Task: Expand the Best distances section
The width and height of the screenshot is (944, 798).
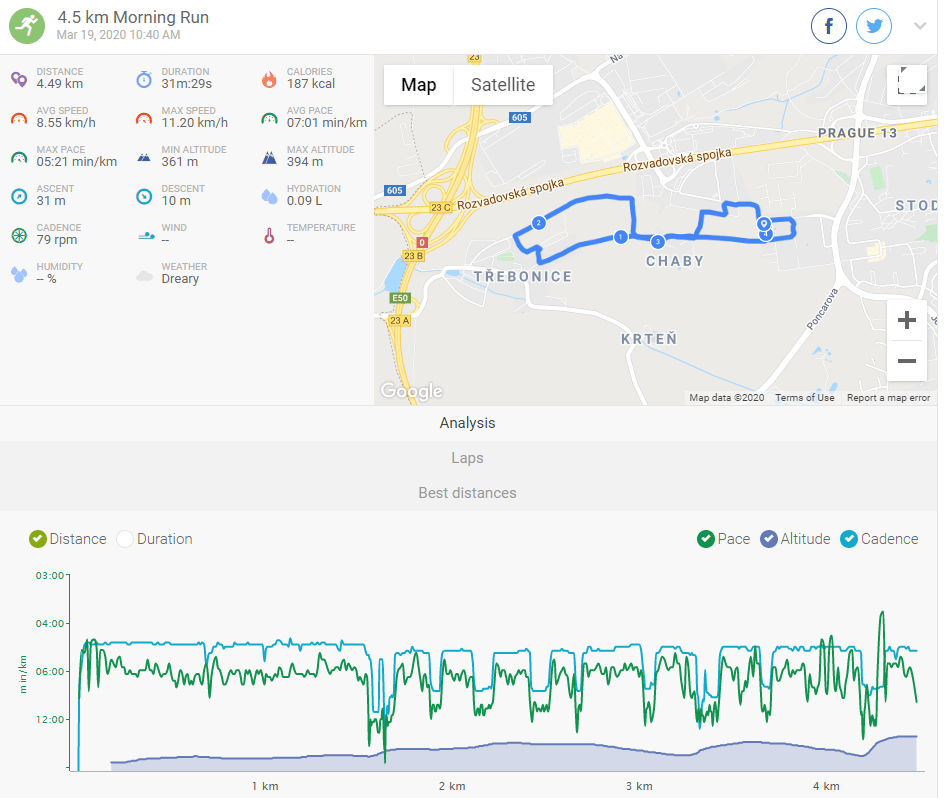Action: click(x=468, y=493)
